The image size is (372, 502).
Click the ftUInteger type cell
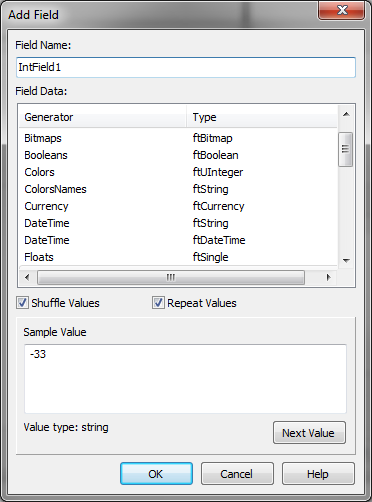click(x=218, y=172)
